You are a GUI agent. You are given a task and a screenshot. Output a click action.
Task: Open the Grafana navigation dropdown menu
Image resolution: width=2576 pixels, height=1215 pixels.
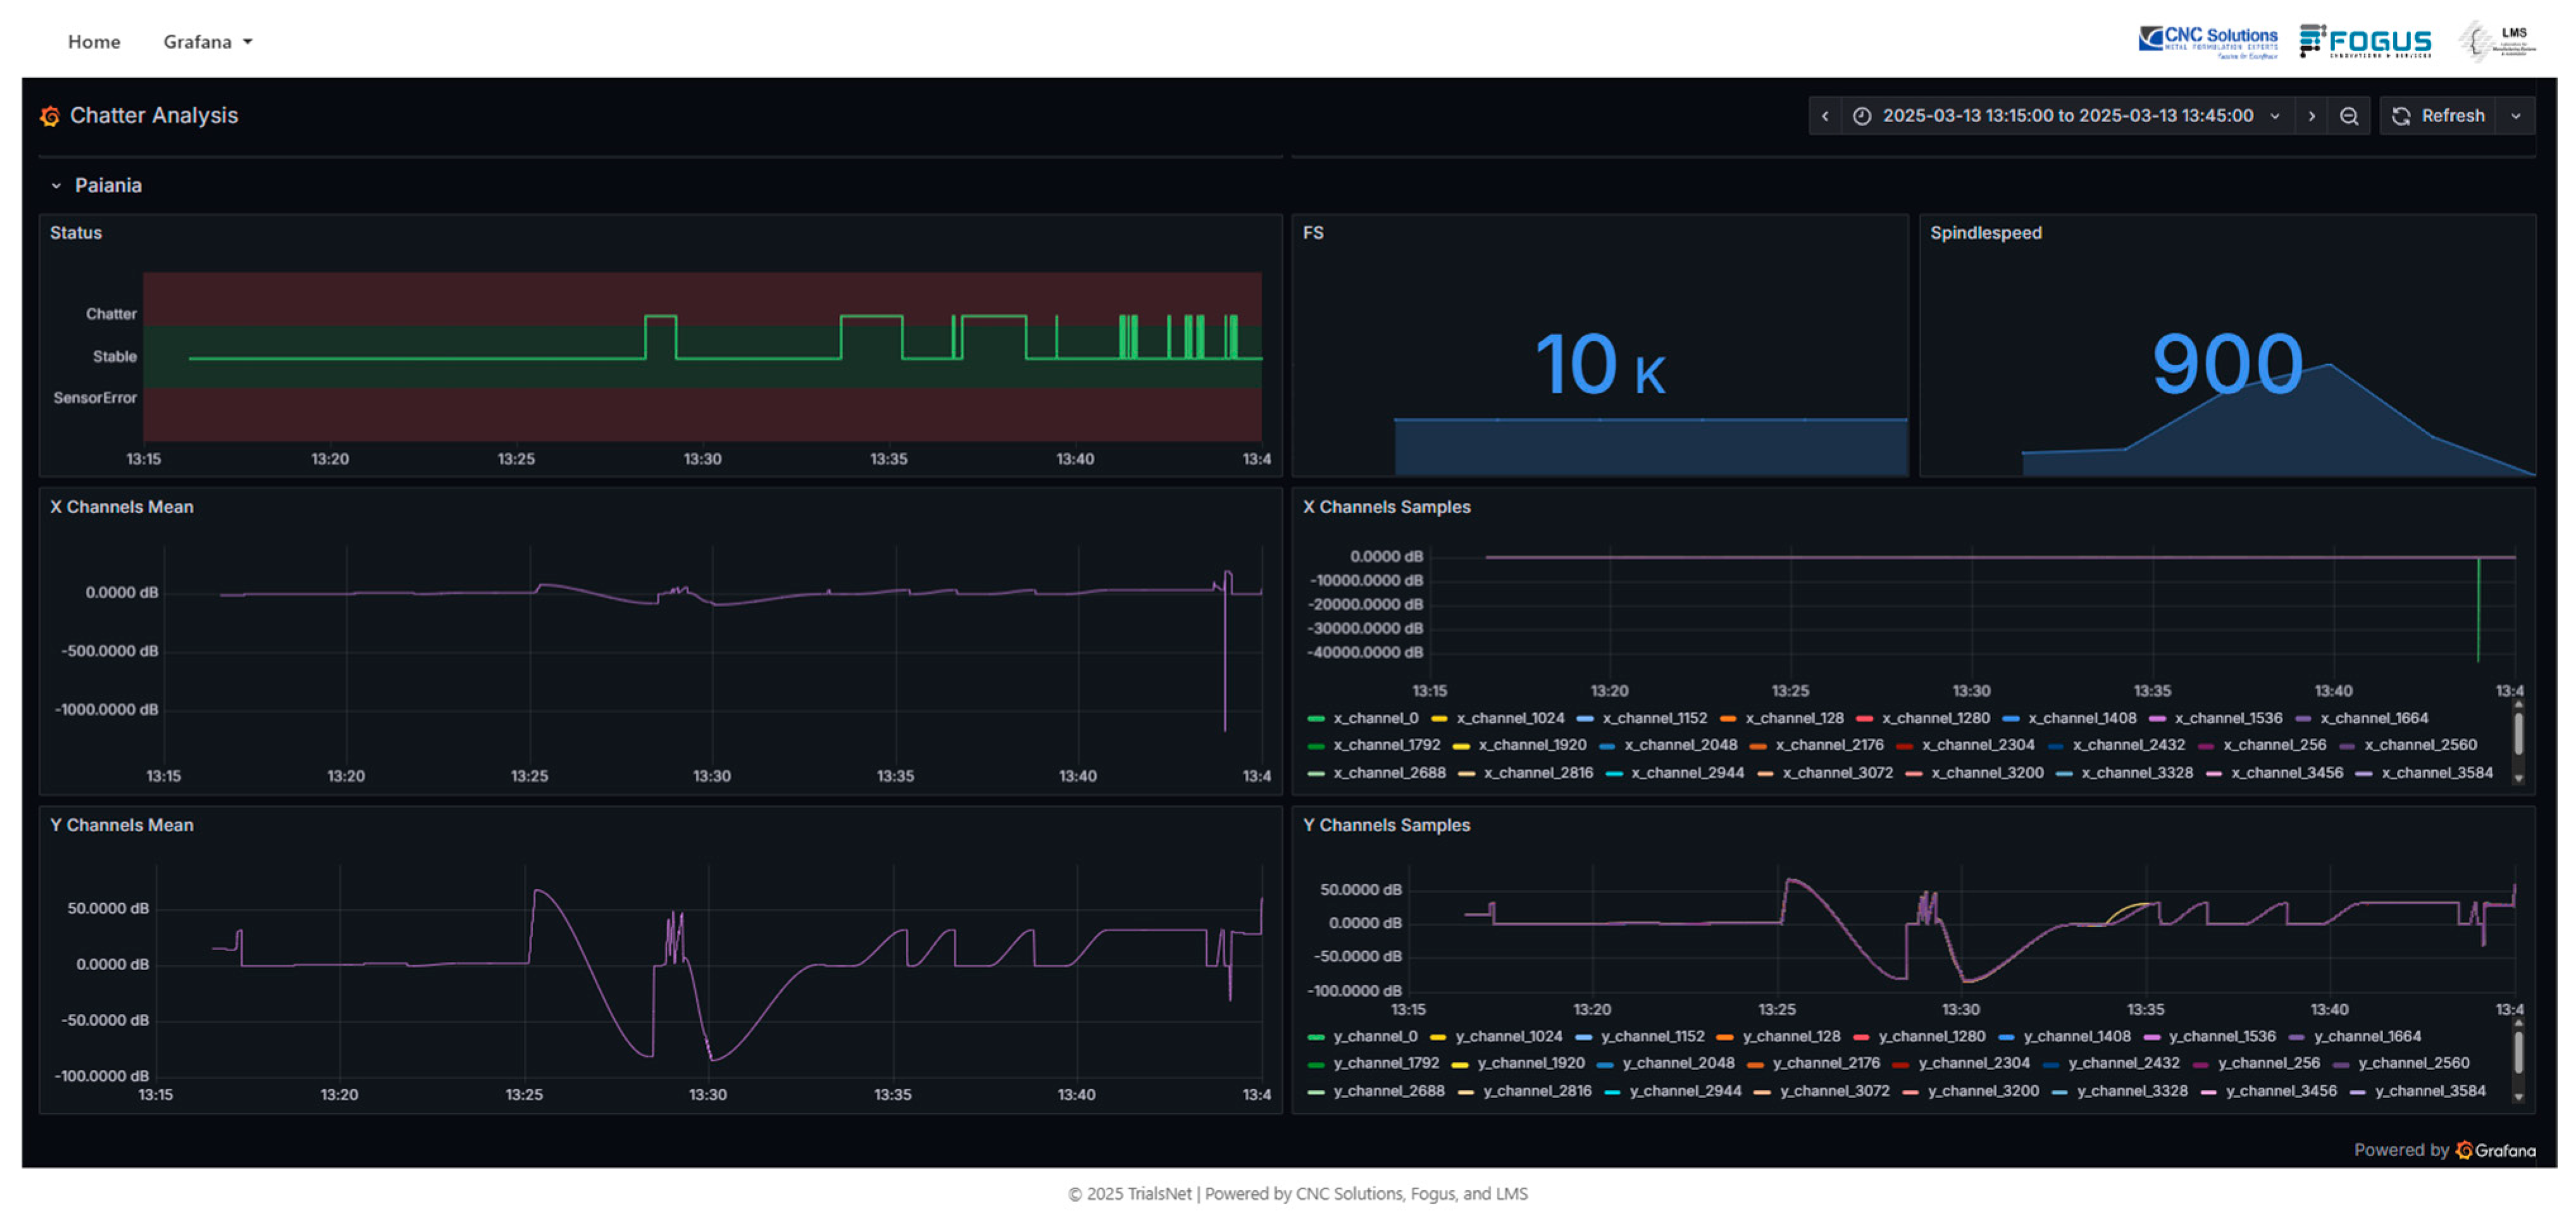tap(208, 42)
